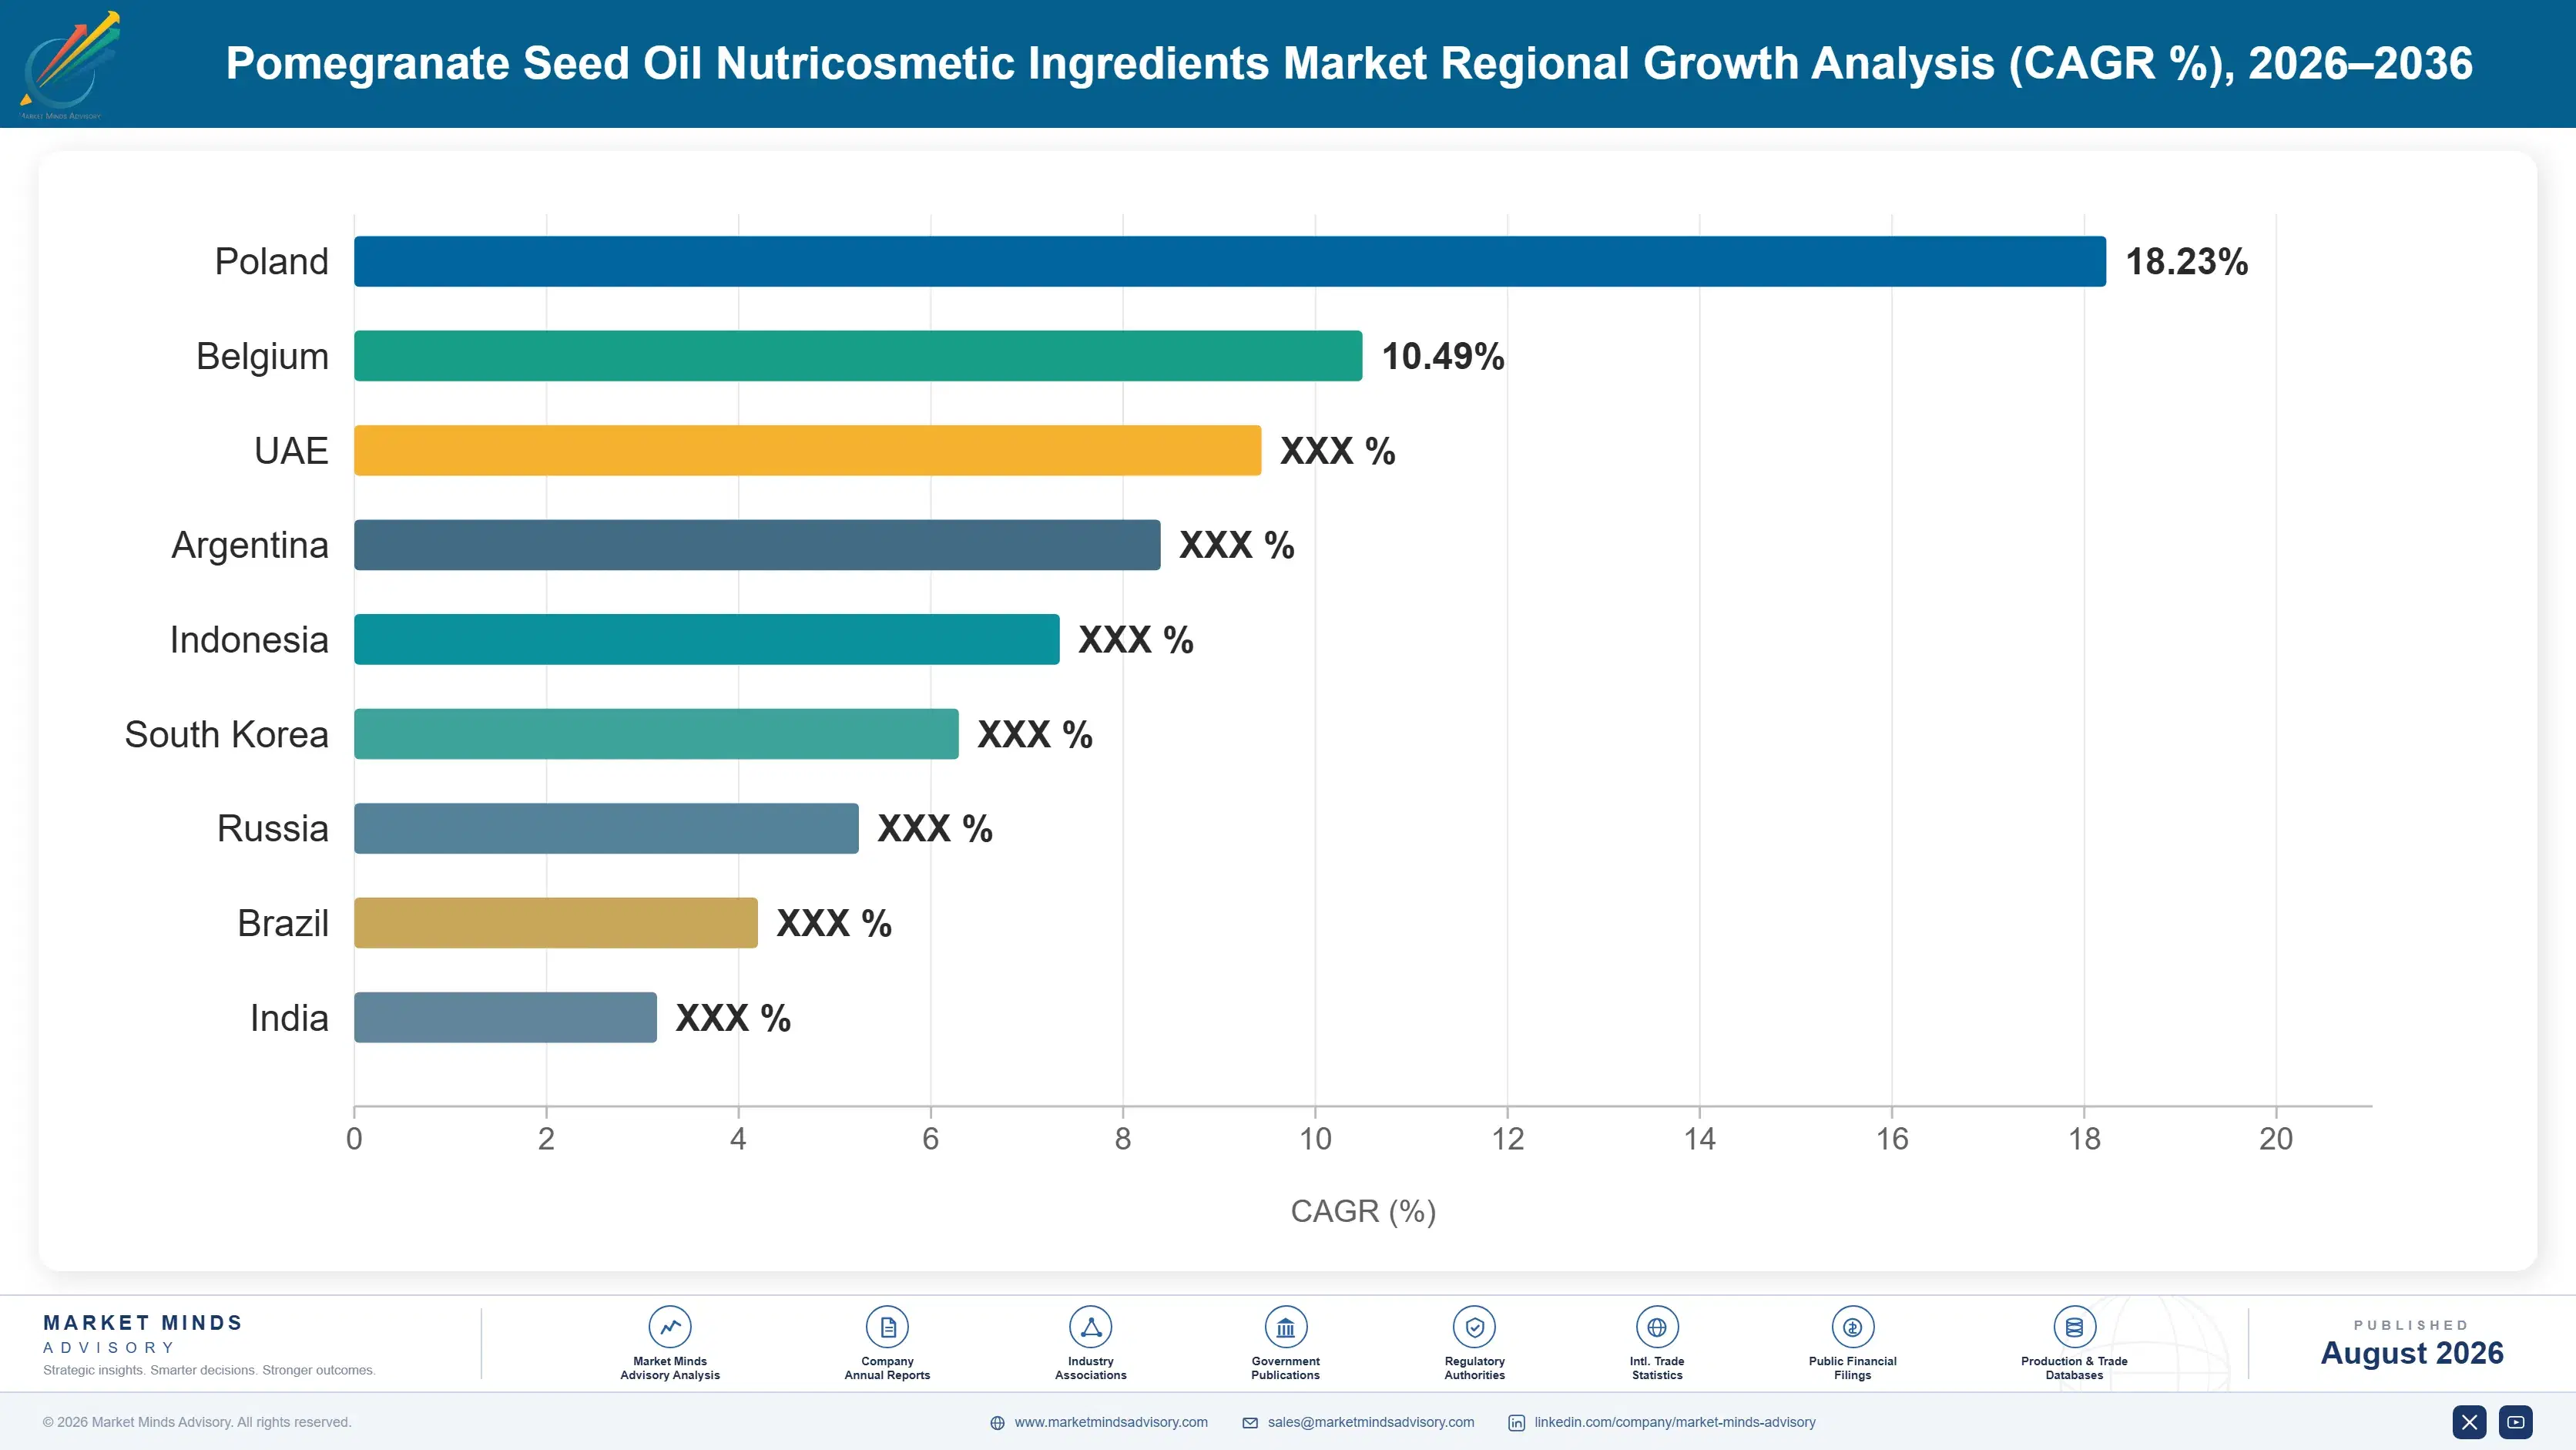Click the Argentina axis label
Image resolution: width=2576 pixels, height=1450 pixels.
[250, 545]
